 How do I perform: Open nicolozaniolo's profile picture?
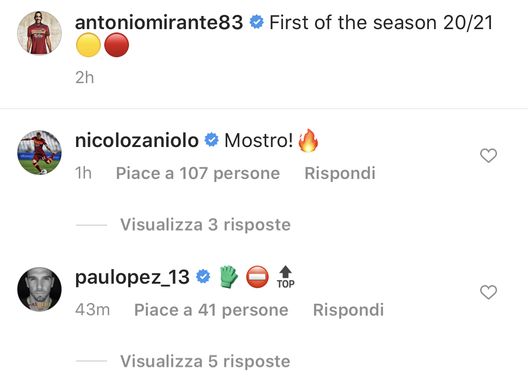click(x=39, y=153)
